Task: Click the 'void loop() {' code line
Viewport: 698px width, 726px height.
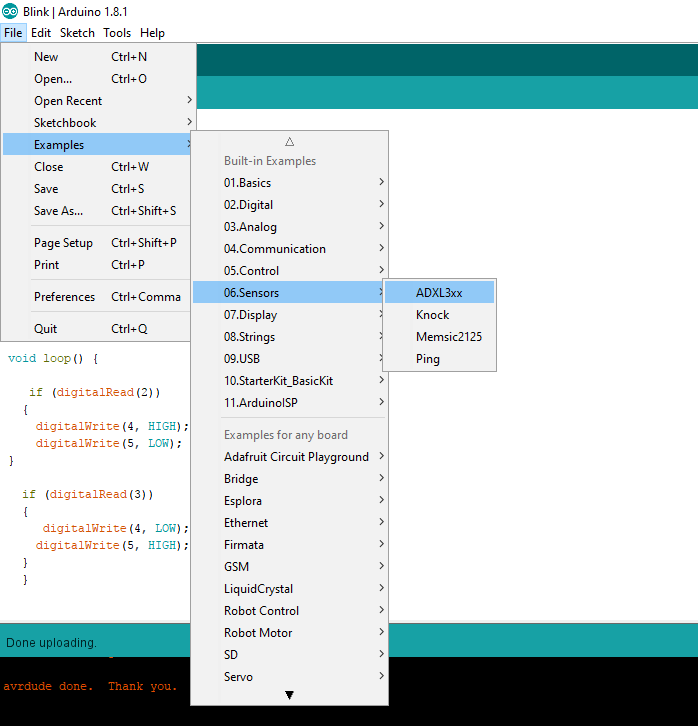Action: pyautogui.click(x=53, y=358)
